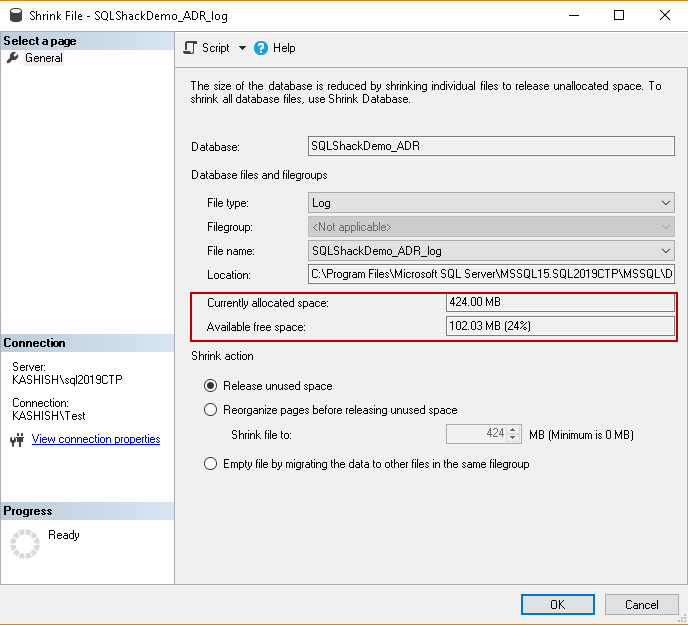Viewport: 688px width, 625px height.
Task: Select Release unused space radio option
Action: tap(210, 386)
